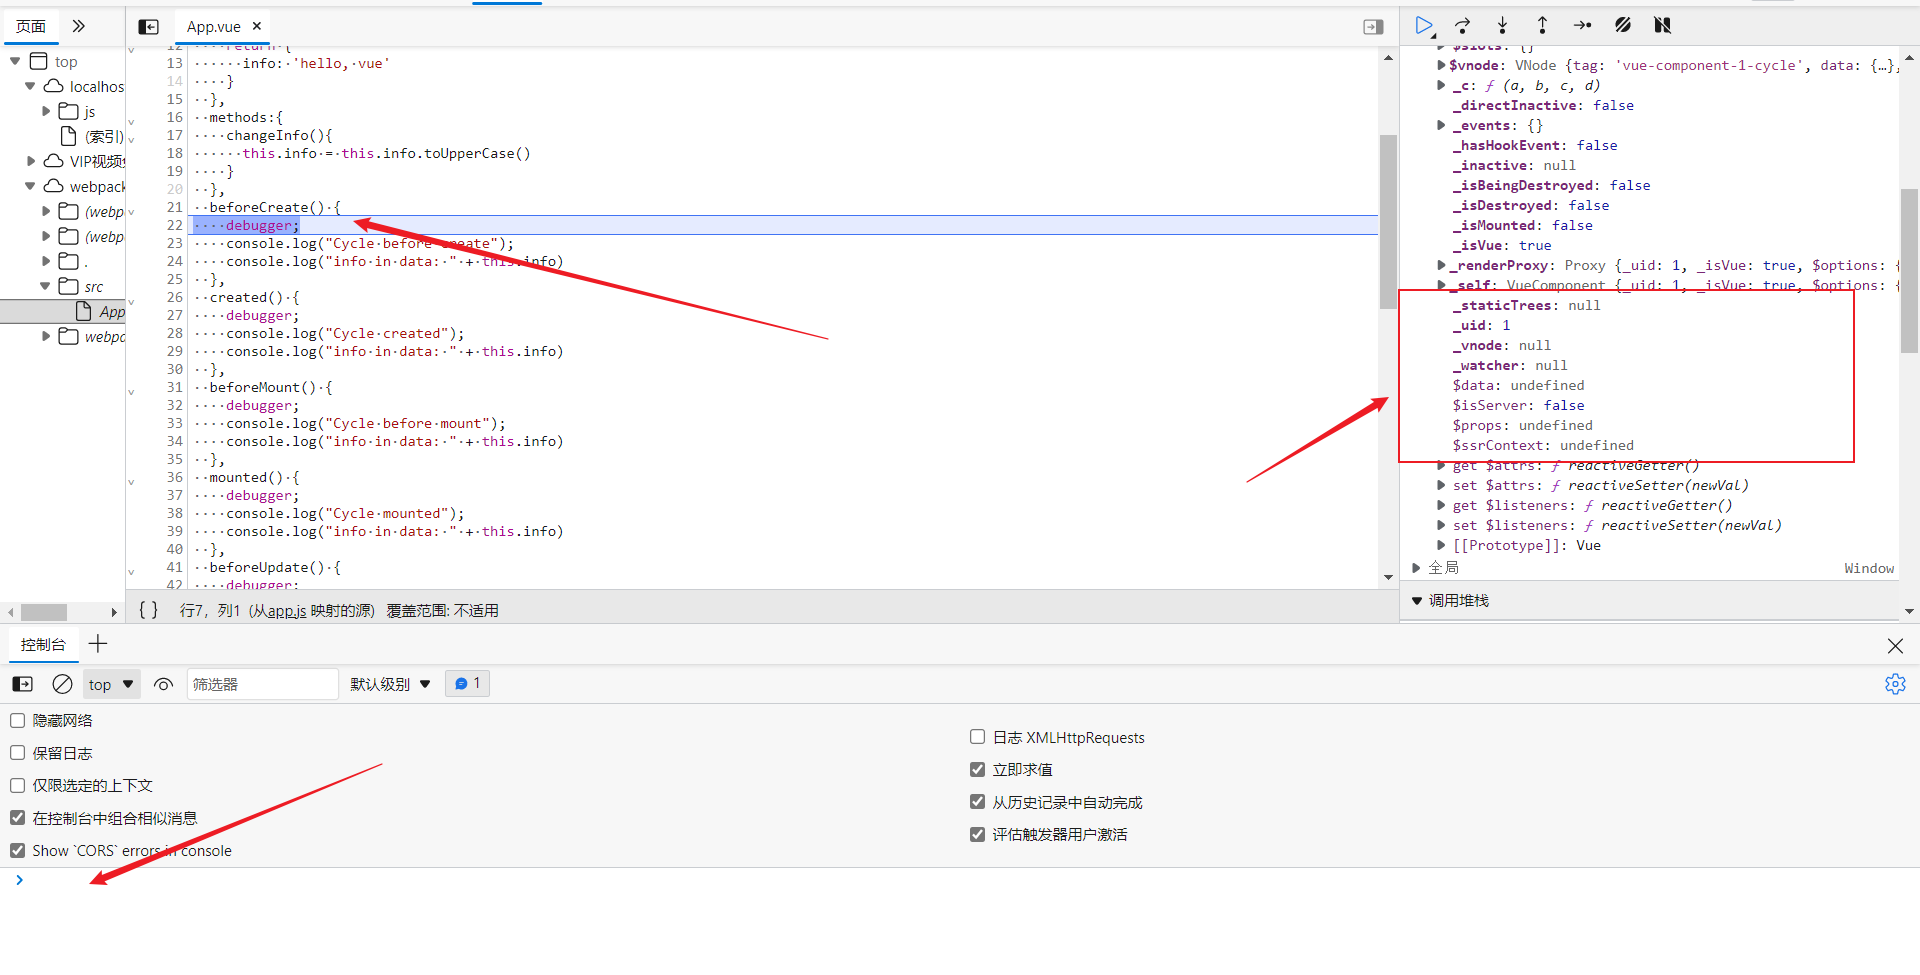Uncheck 在控制台中组合相似消息

point(18,818)
